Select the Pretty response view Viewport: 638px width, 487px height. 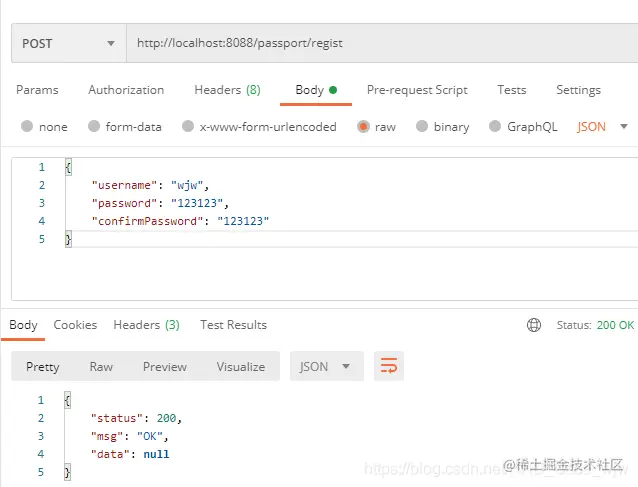pyautogui.click(x=43, y=367)
